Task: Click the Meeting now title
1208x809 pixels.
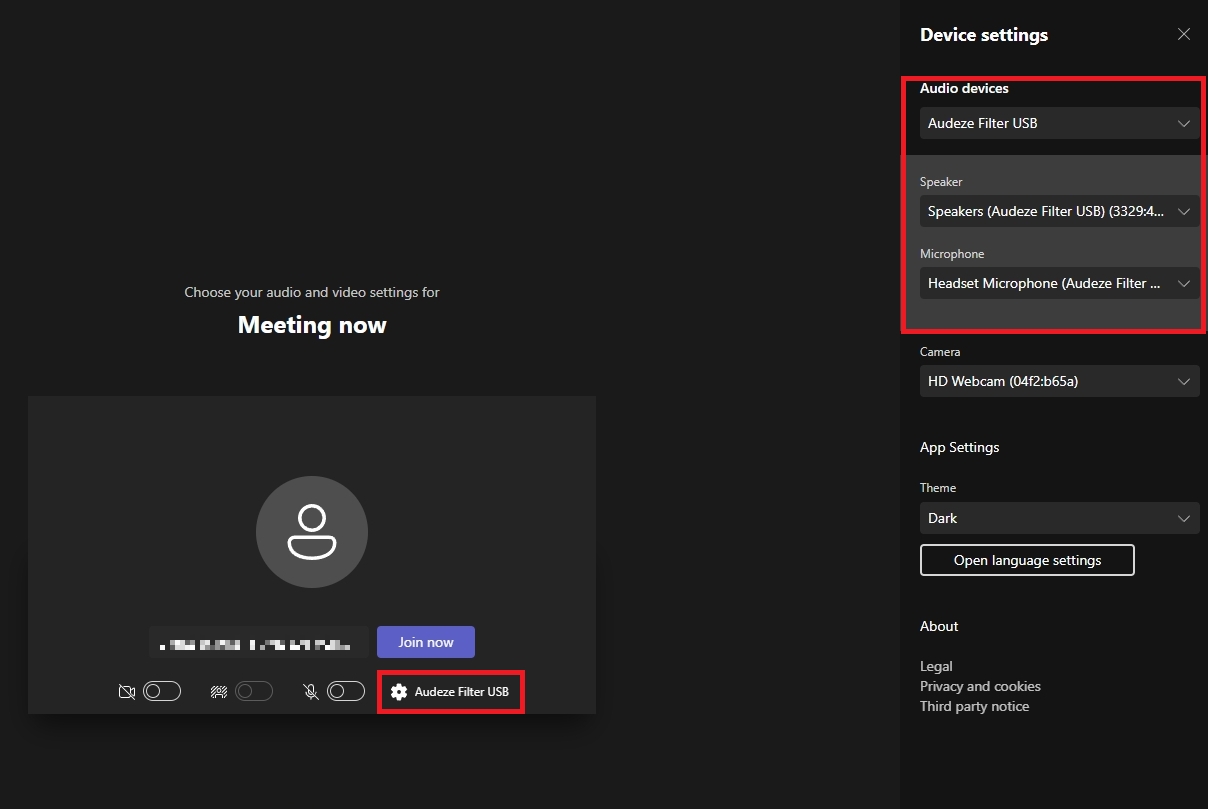Action: click(x=312, y=325)
